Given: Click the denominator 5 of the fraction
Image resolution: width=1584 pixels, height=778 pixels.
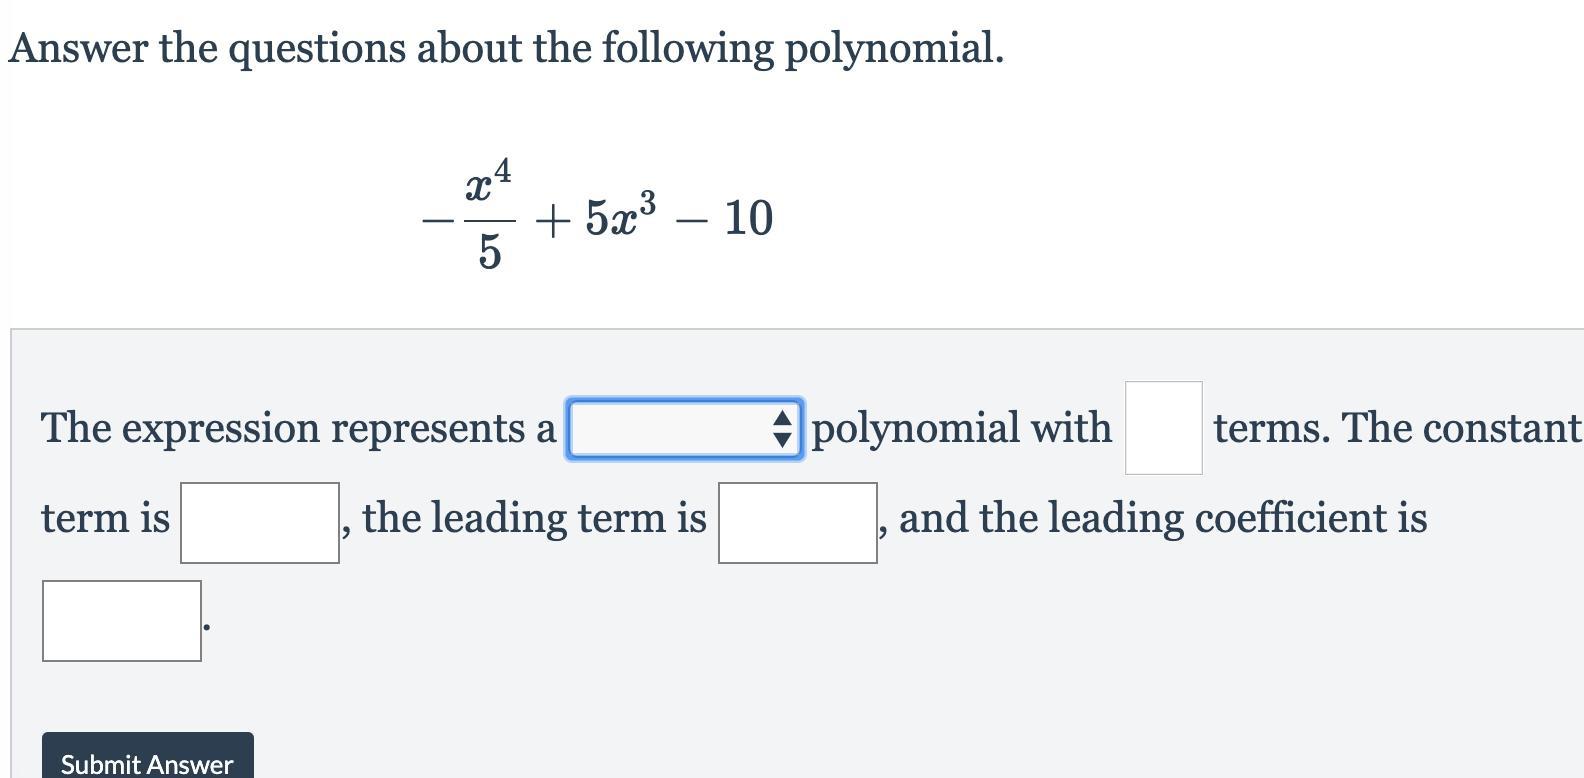Looking at the screenshot, I should click(x=489, y=252).
